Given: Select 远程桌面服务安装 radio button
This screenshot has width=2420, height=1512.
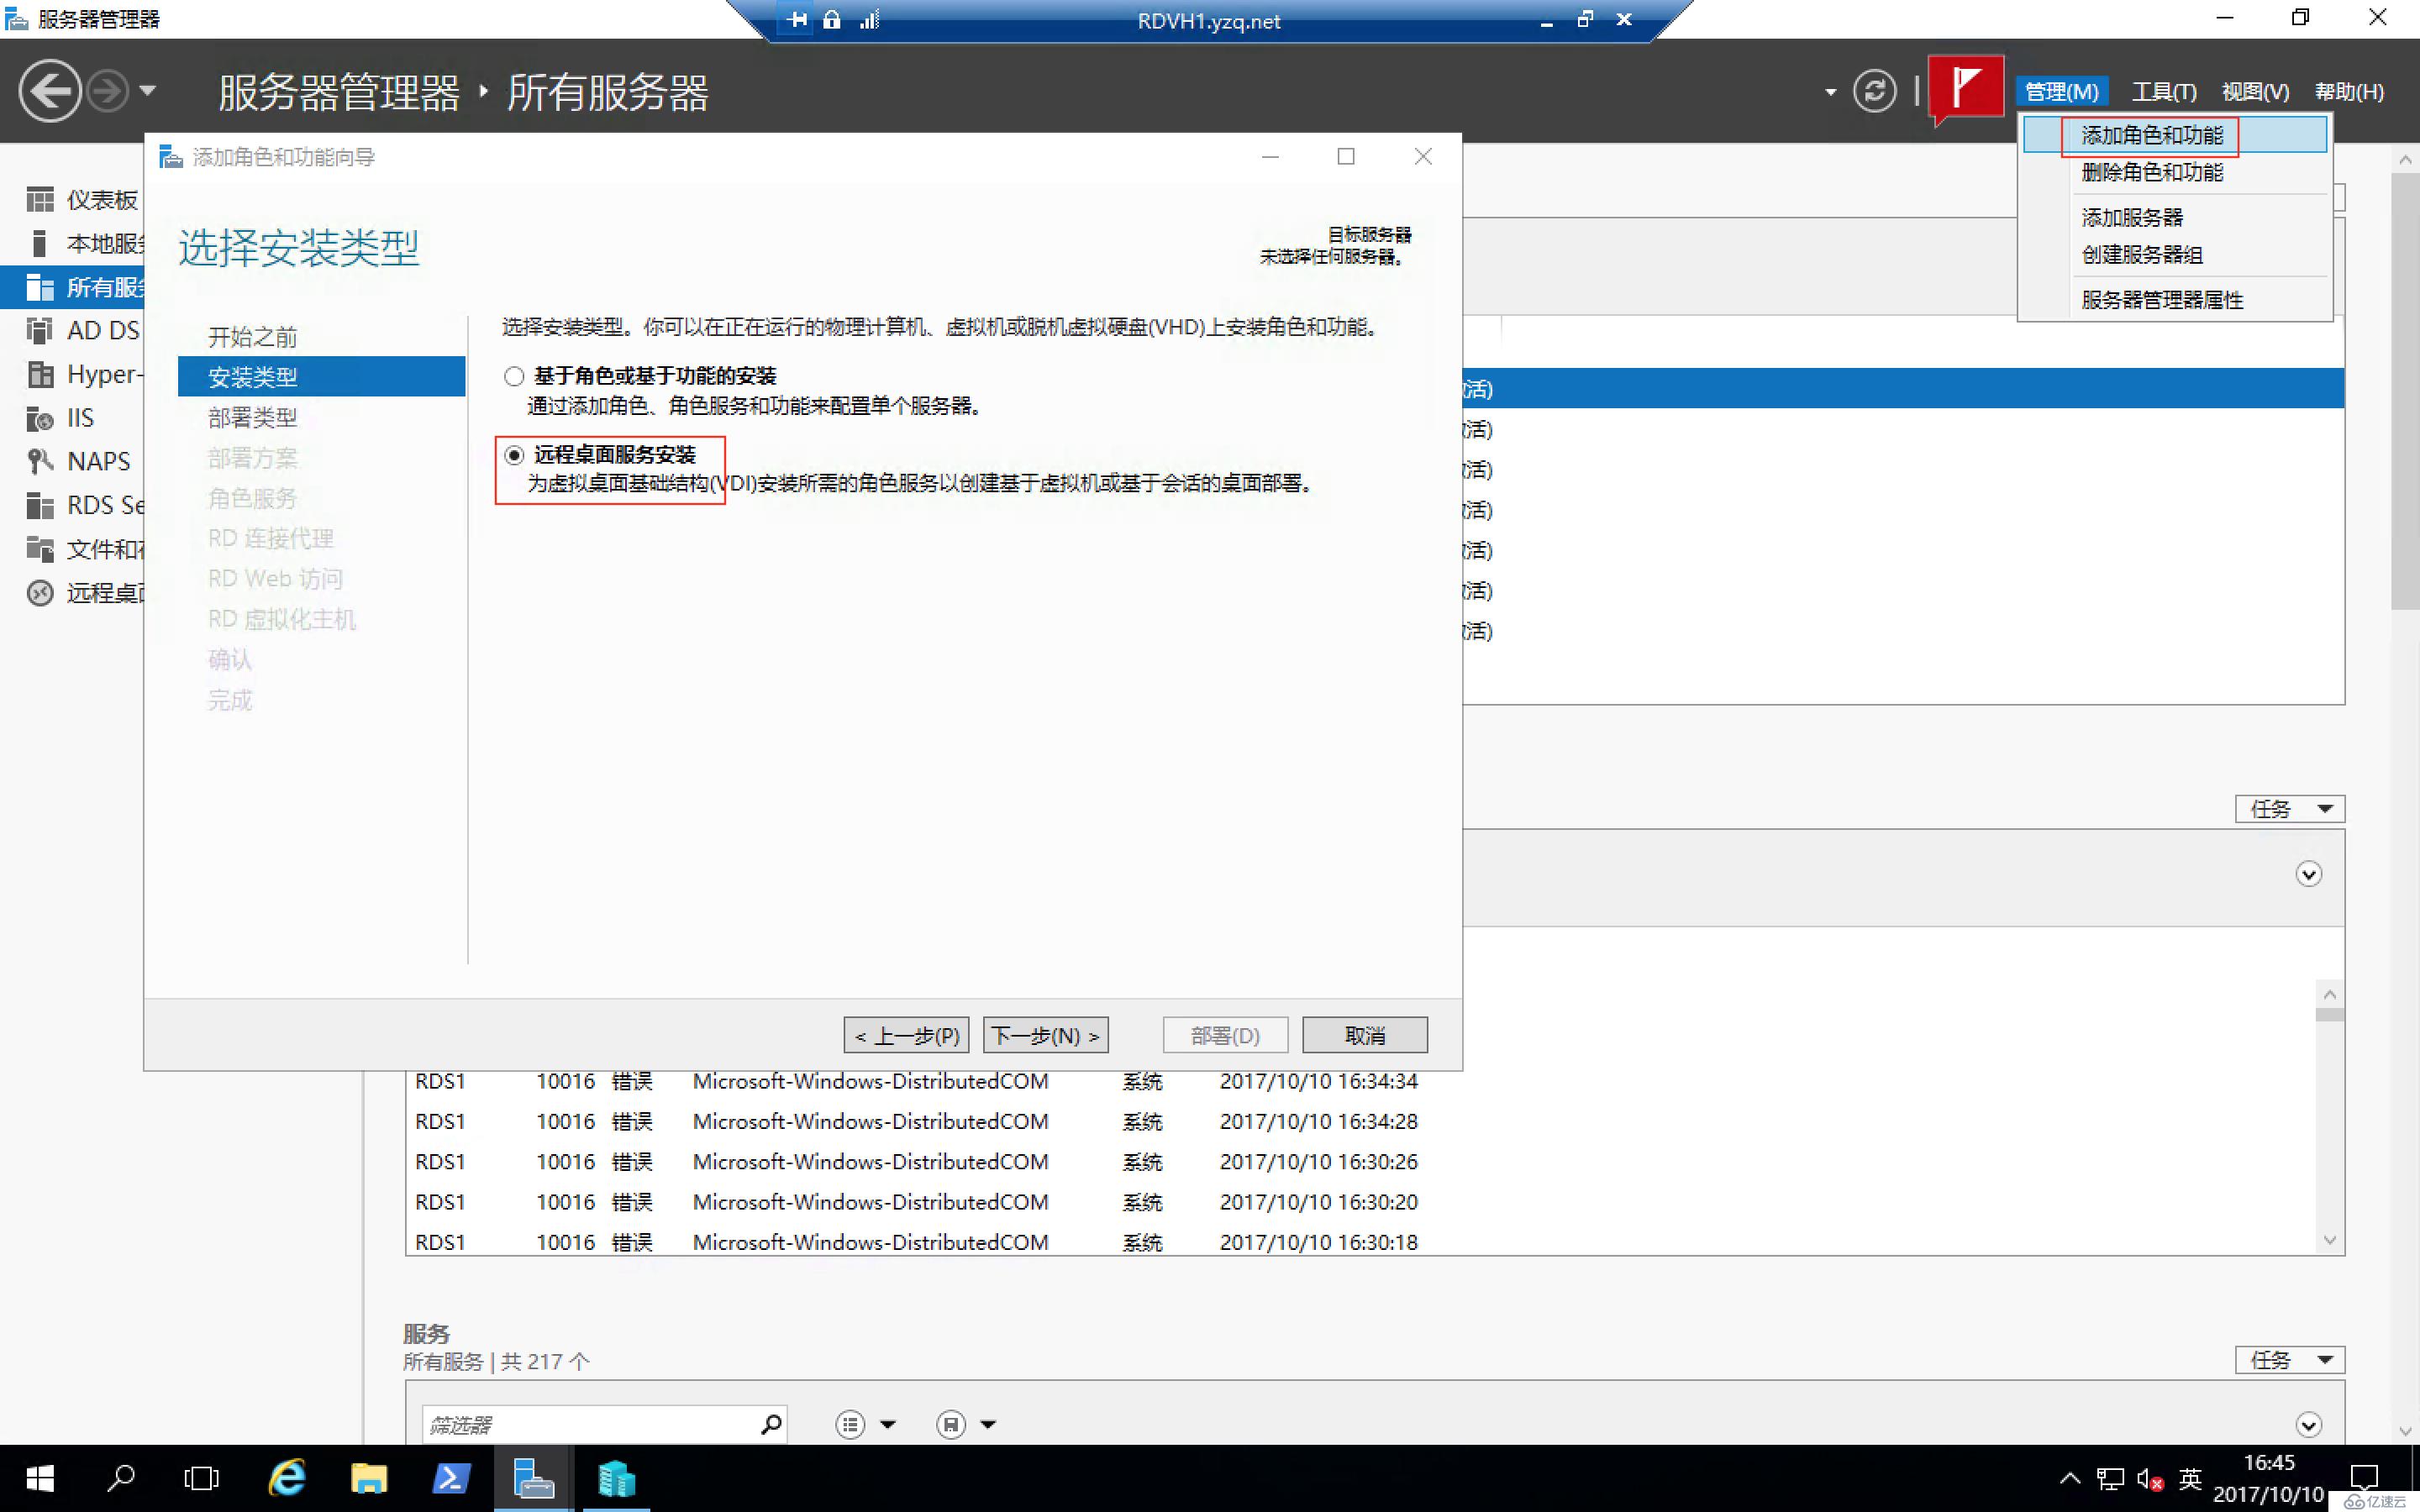Looking at the screenshot, I should pyautogui.click(x=514, y=455).
